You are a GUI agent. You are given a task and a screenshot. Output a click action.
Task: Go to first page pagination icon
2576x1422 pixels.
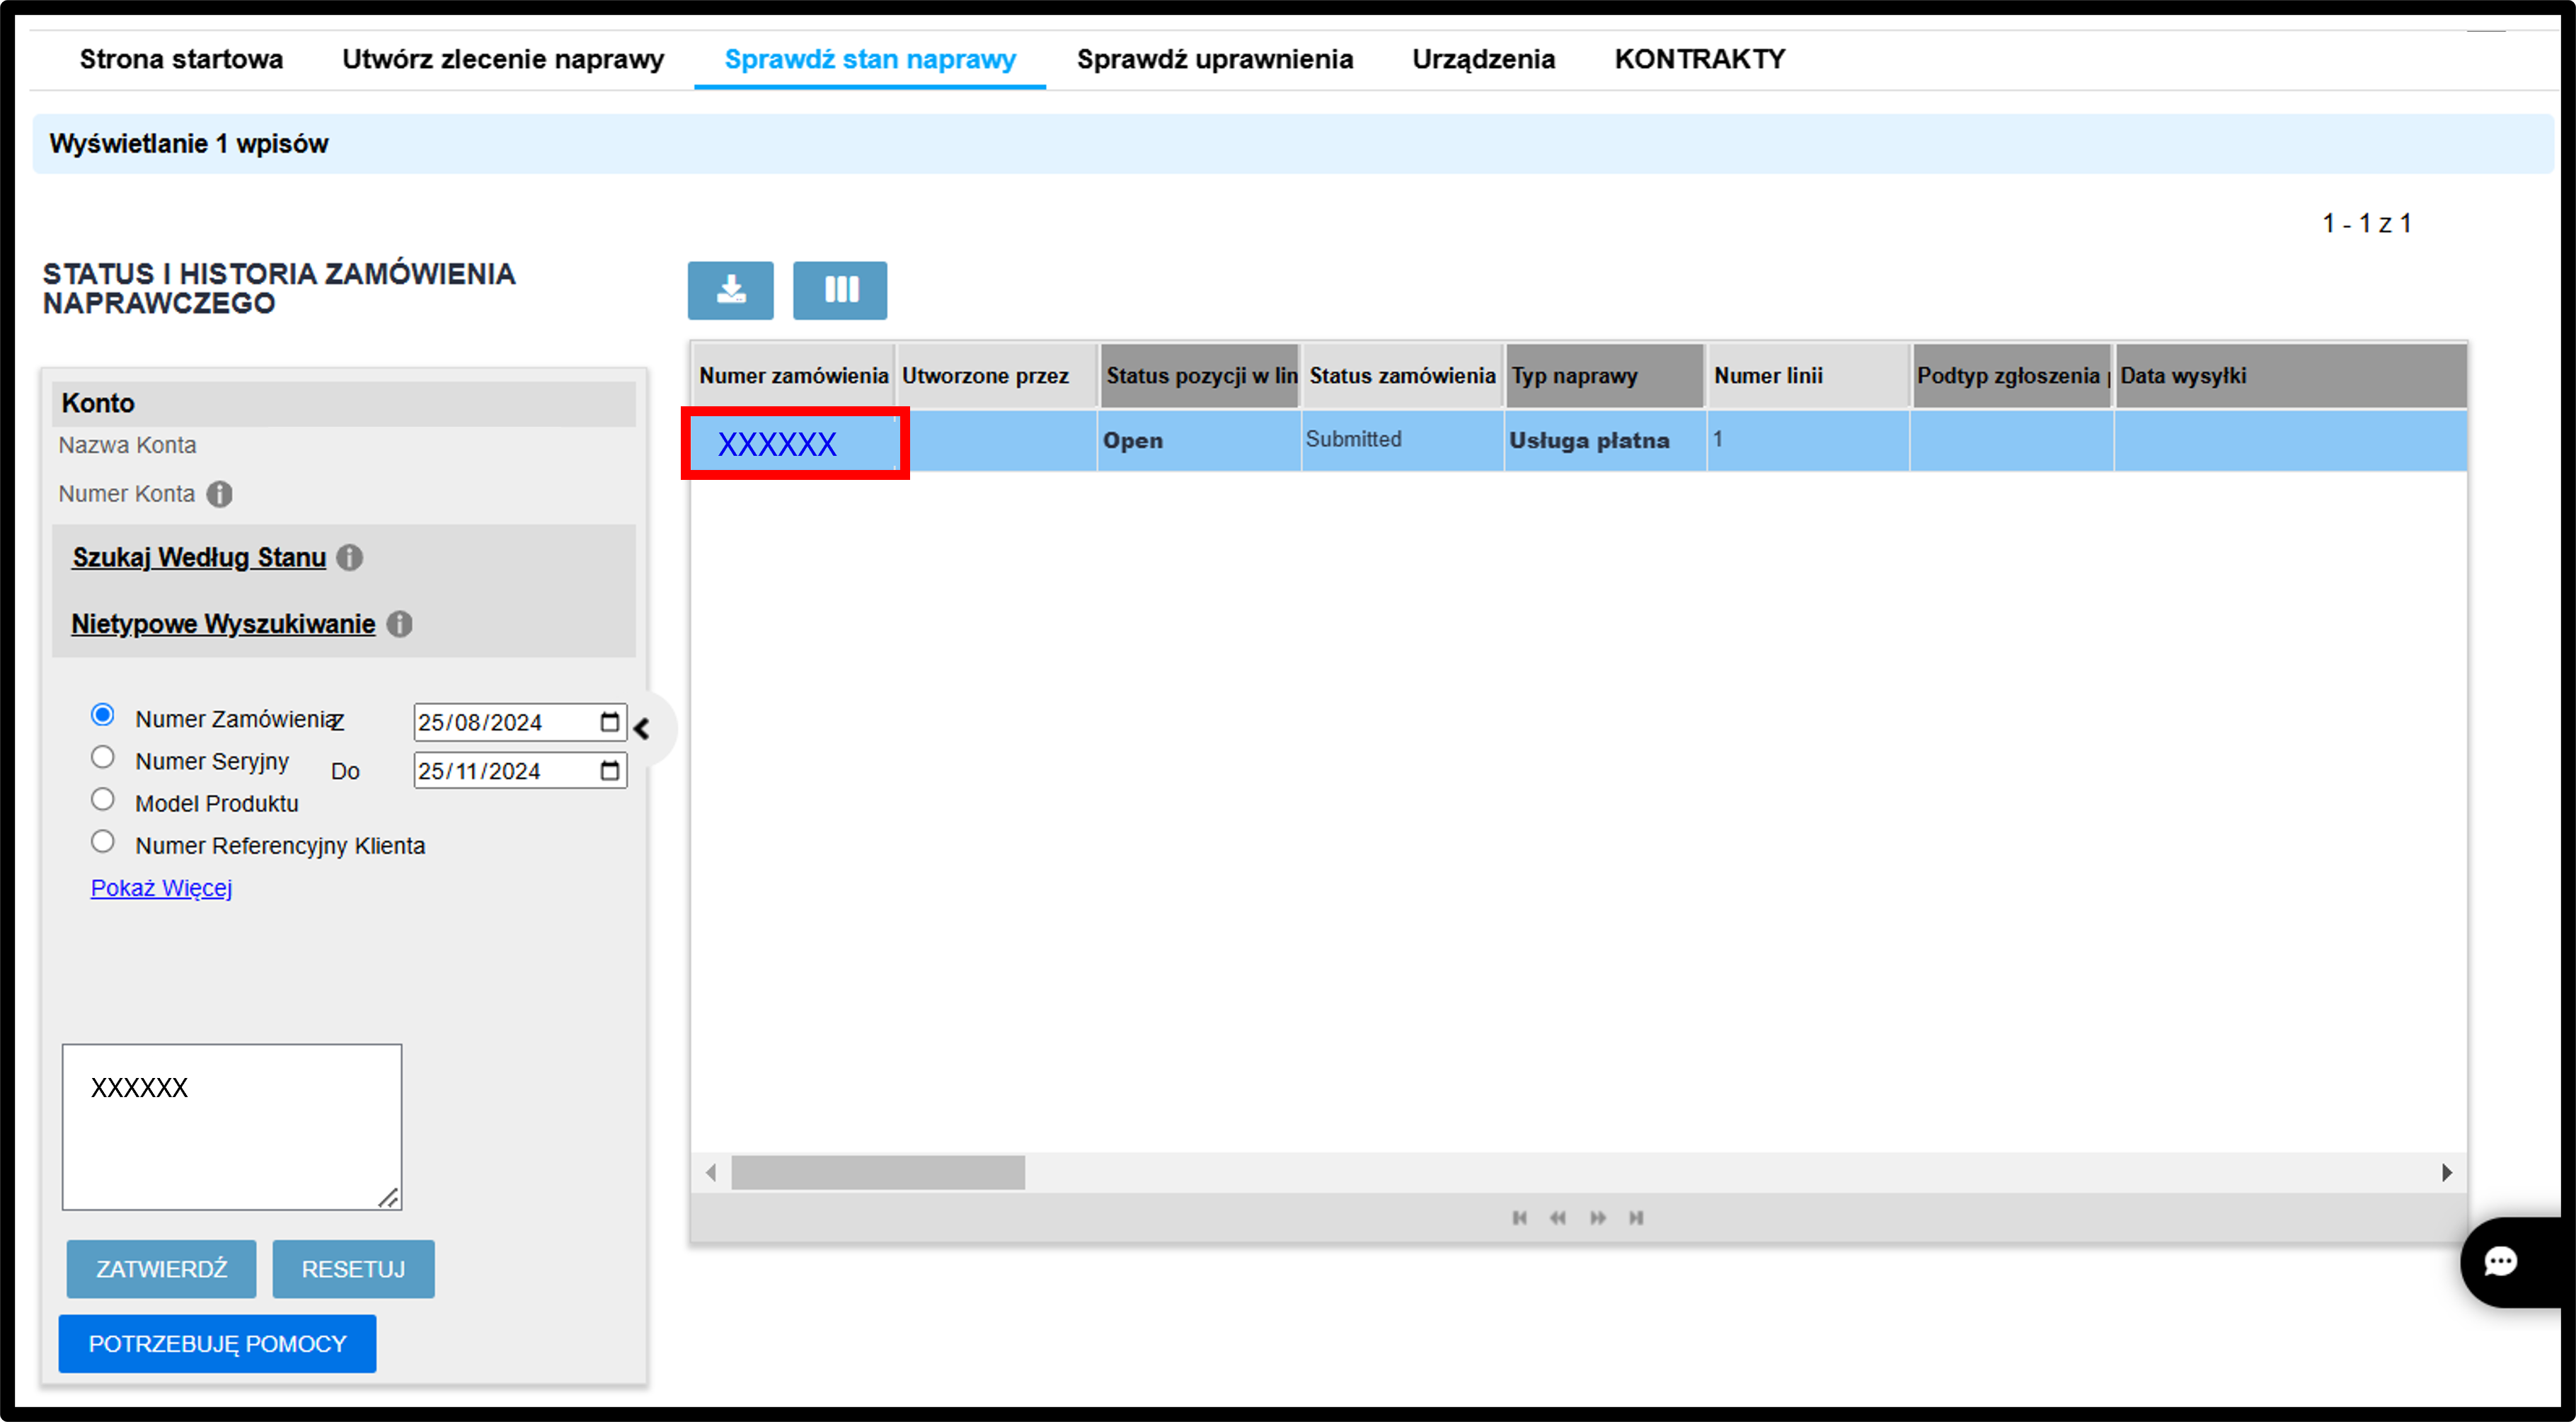tap(1519, 1217)
